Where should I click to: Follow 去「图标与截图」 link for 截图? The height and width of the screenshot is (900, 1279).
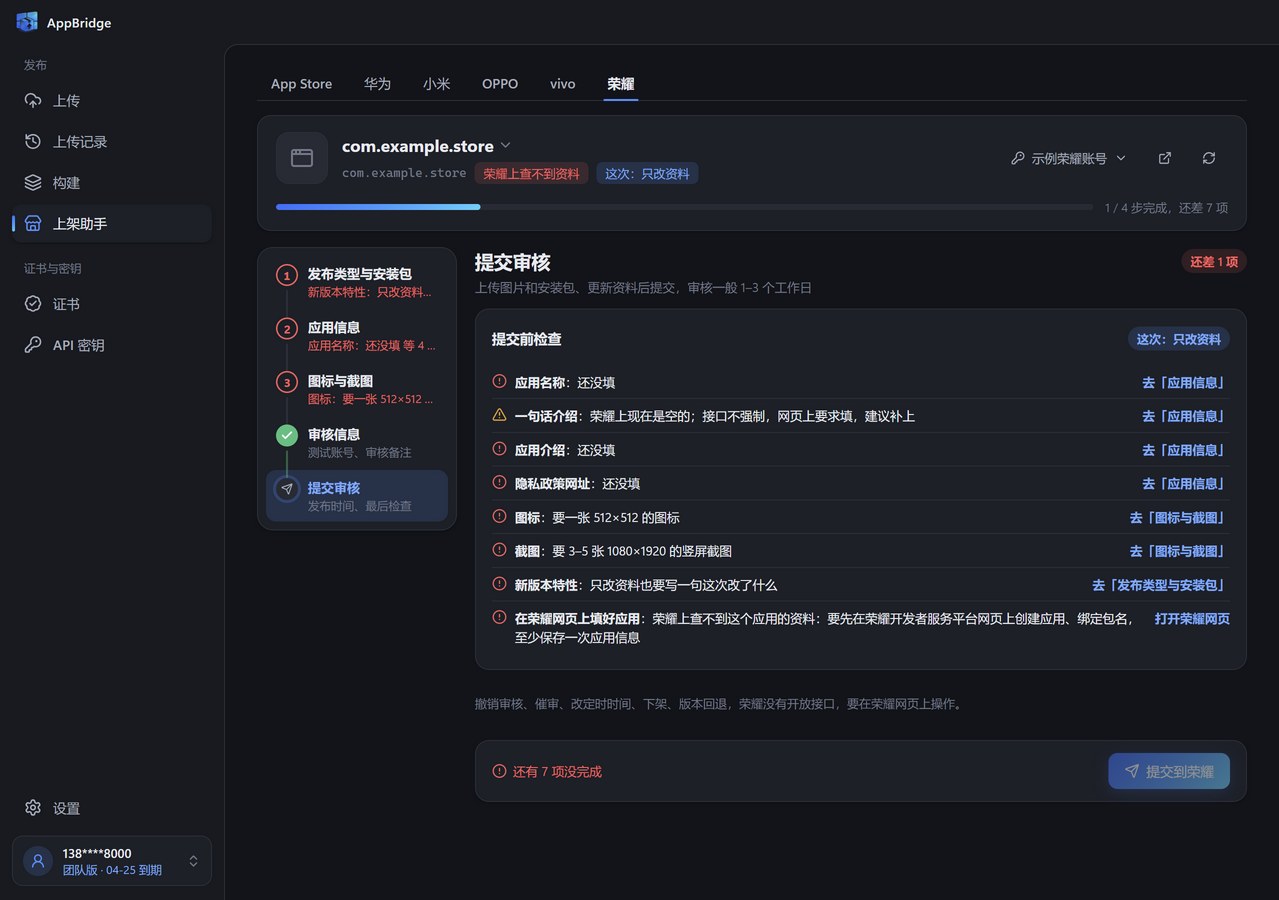pyautogui.click(x=1180, y=551)
